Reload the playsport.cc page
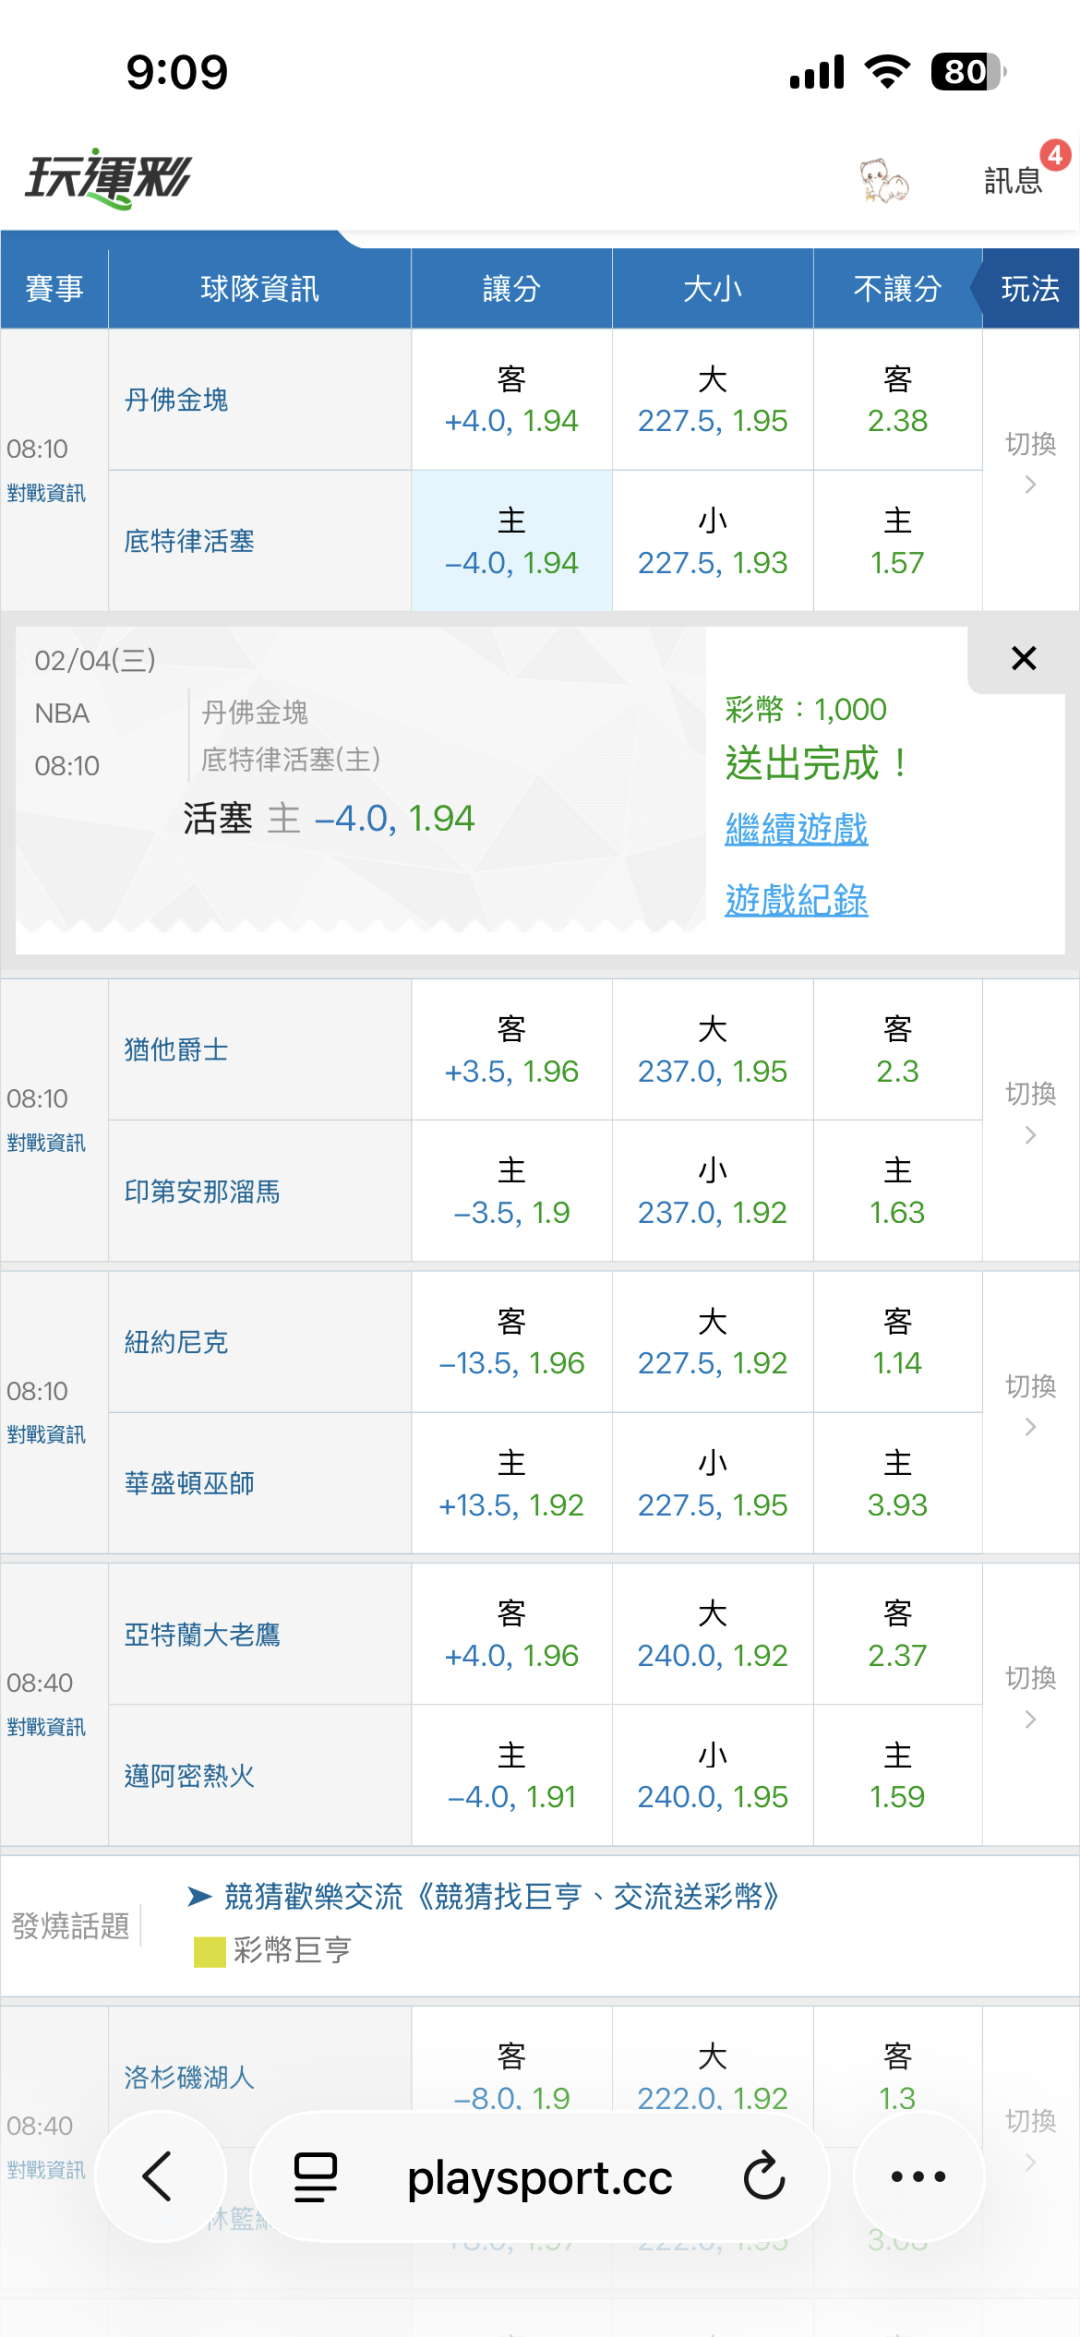Viewport: 1080px width, 2337px height. [x=764, y=2176]
